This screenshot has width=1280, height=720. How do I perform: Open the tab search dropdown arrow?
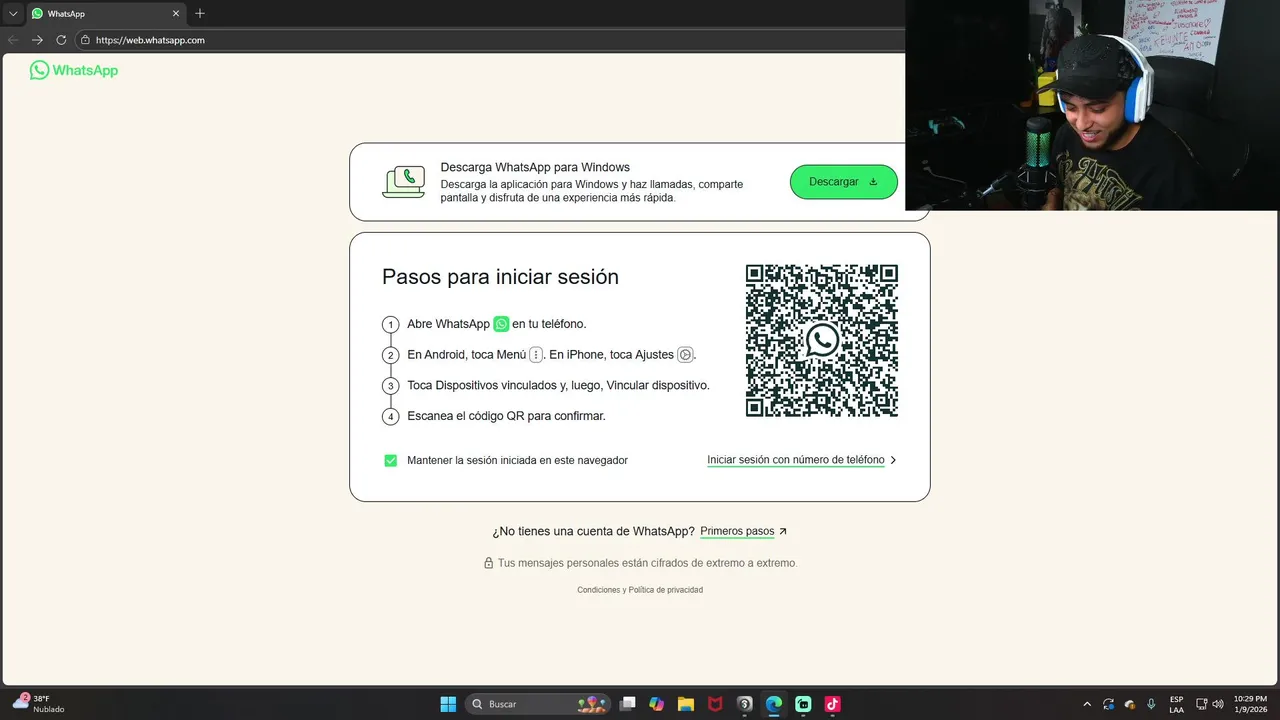pyautogui.click(x=13, y=14)
